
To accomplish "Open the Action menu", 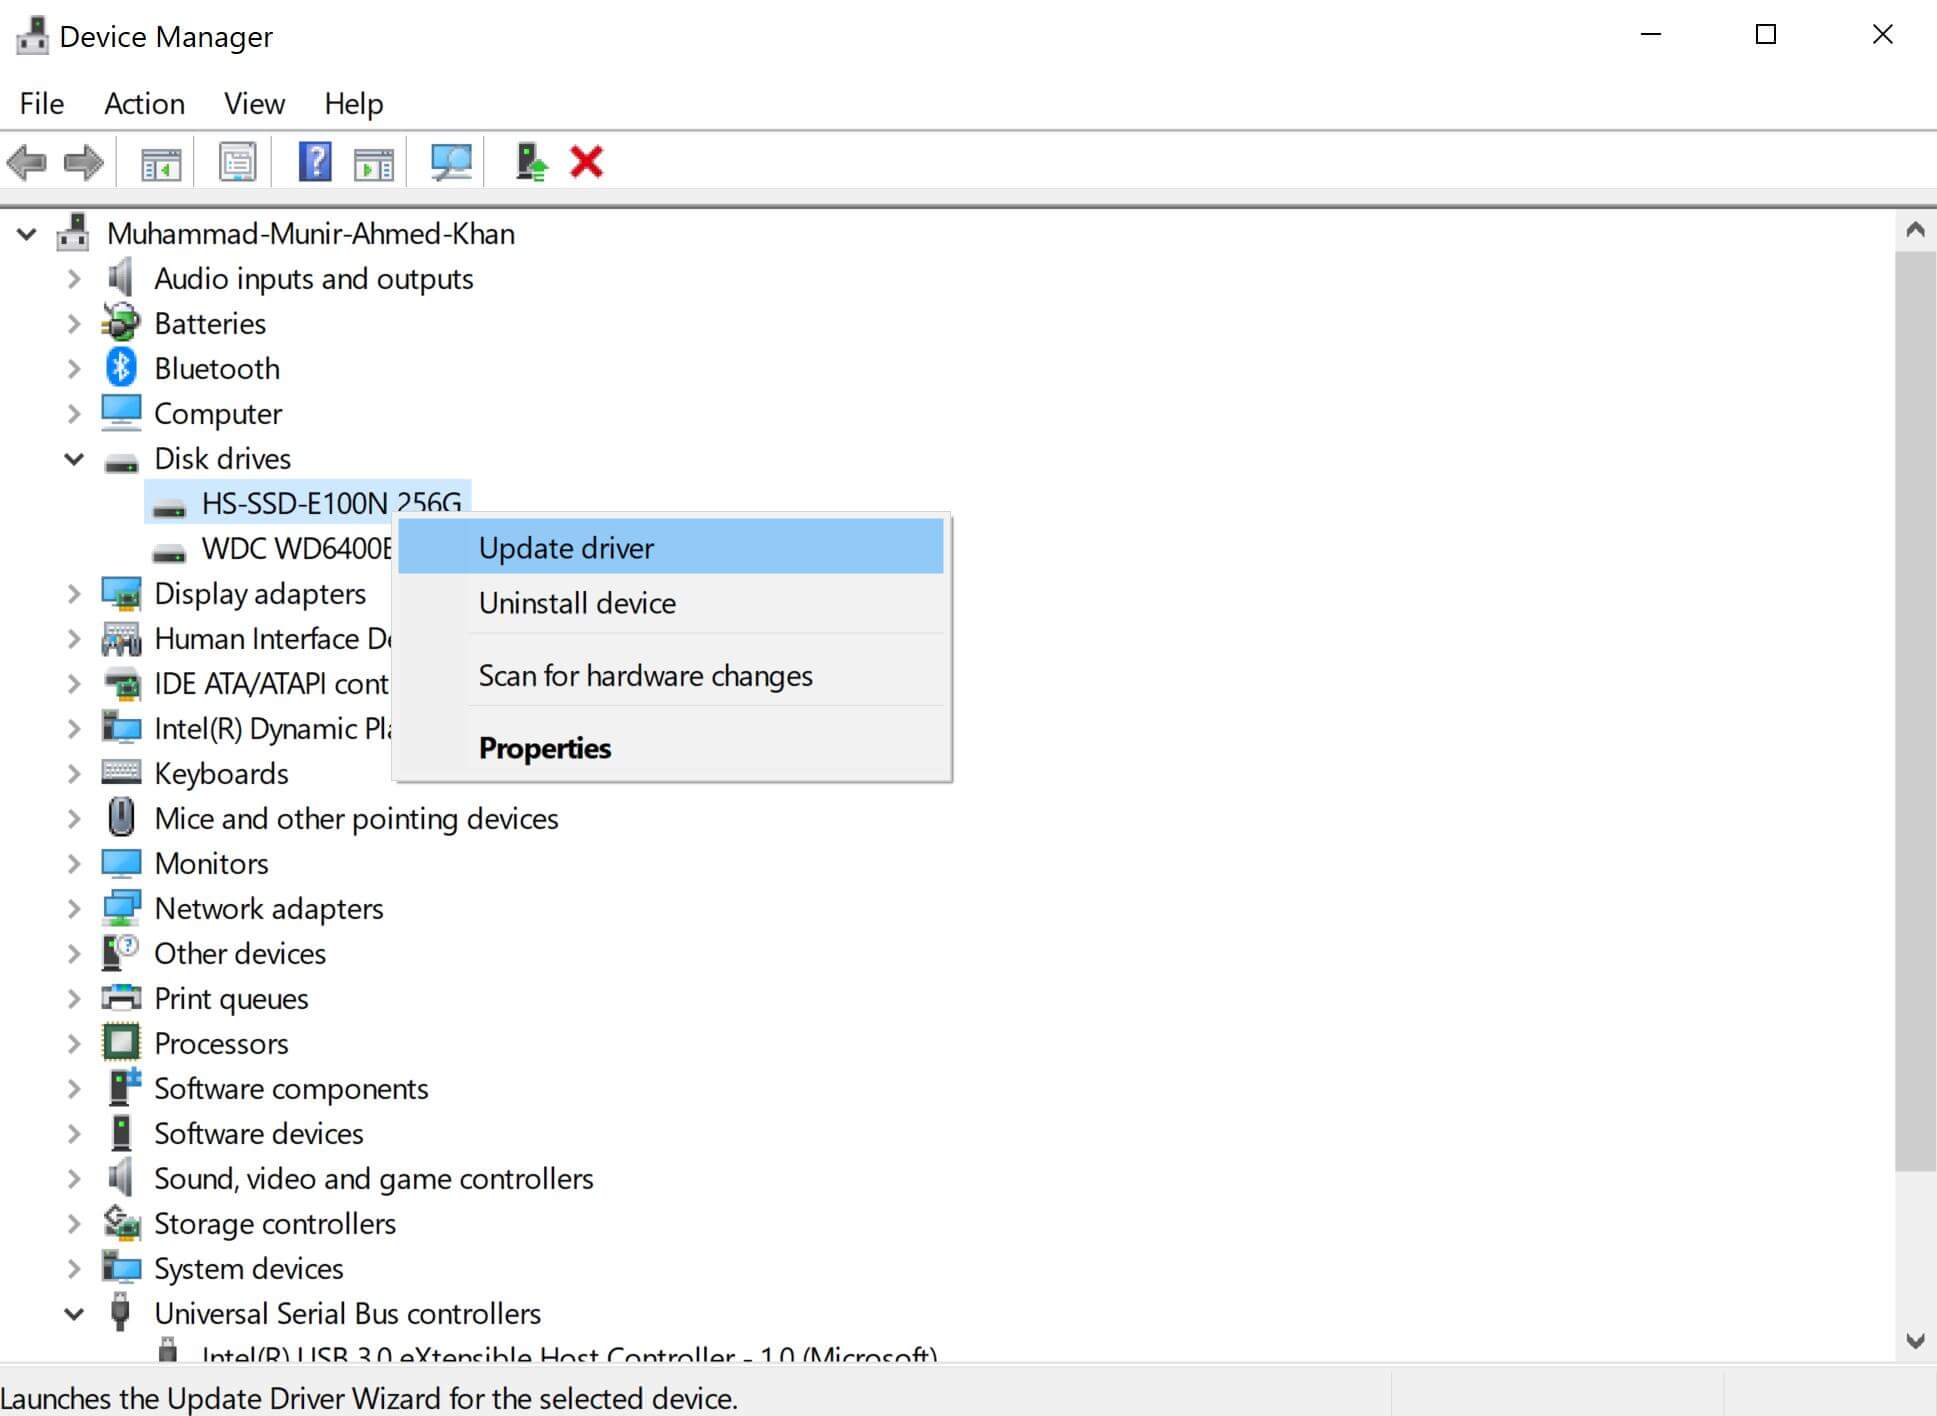I will coord(144,104).
